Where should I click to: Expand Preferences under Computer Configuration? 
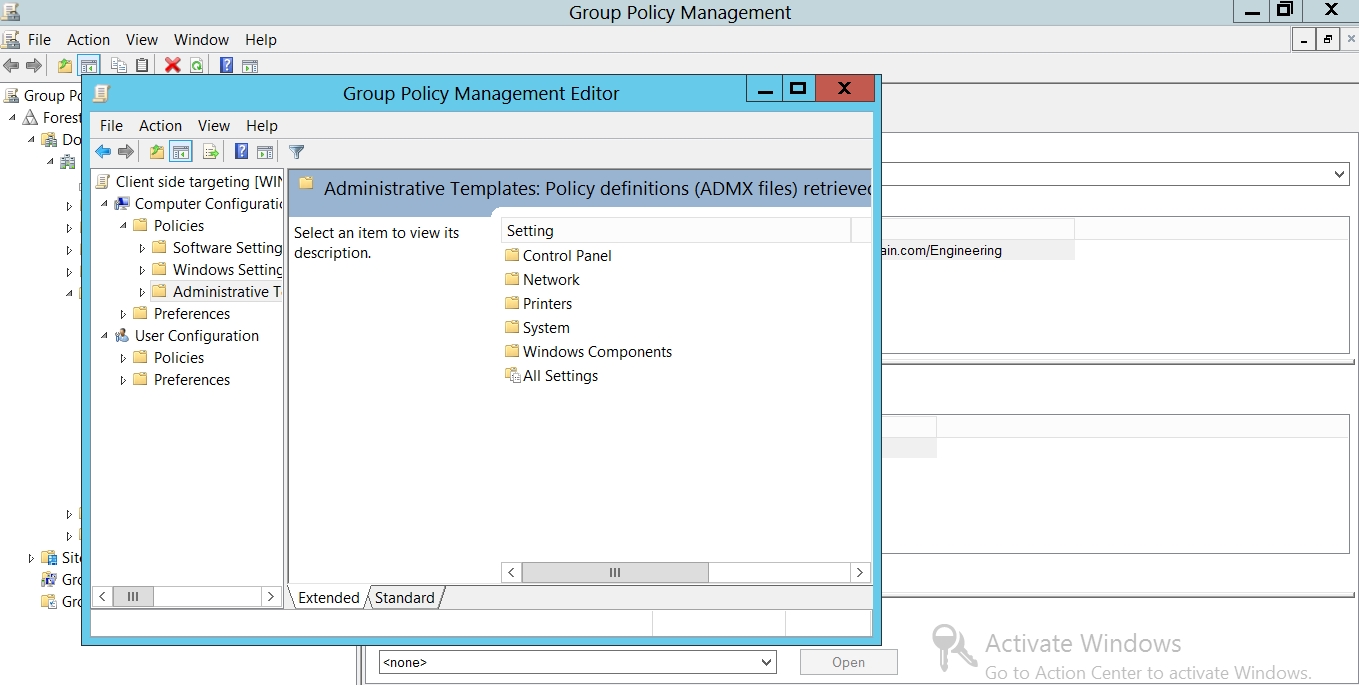[124, 314]
